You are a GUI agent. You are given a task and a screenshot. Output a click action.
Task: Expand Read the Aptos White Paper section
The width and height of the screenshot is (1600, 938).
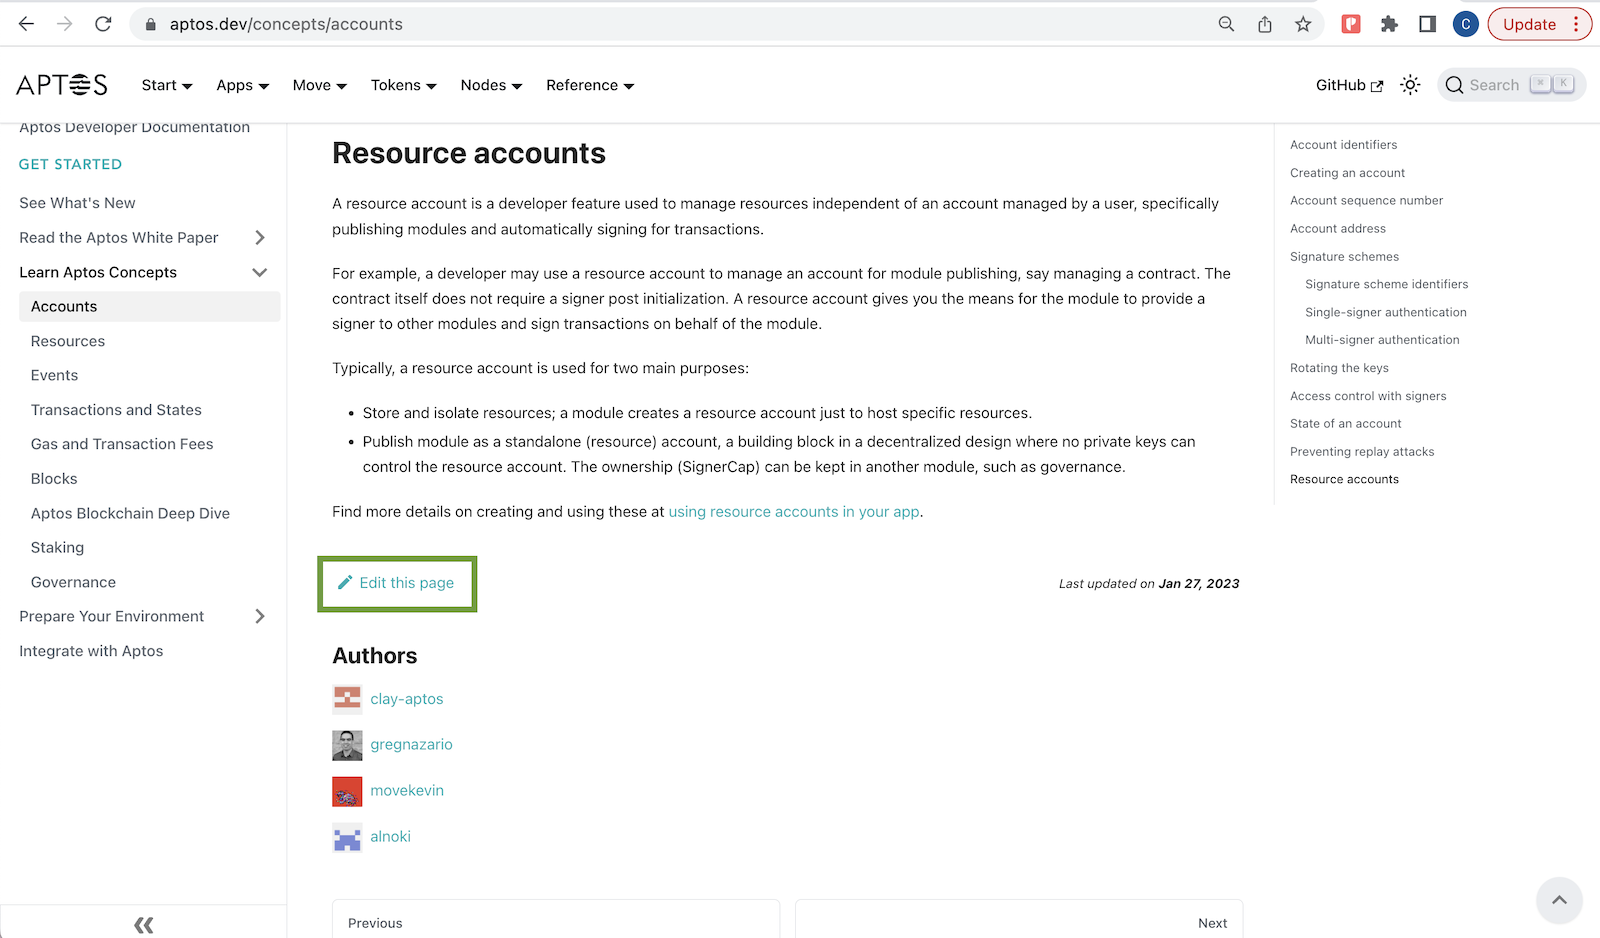tap(260, 238)
